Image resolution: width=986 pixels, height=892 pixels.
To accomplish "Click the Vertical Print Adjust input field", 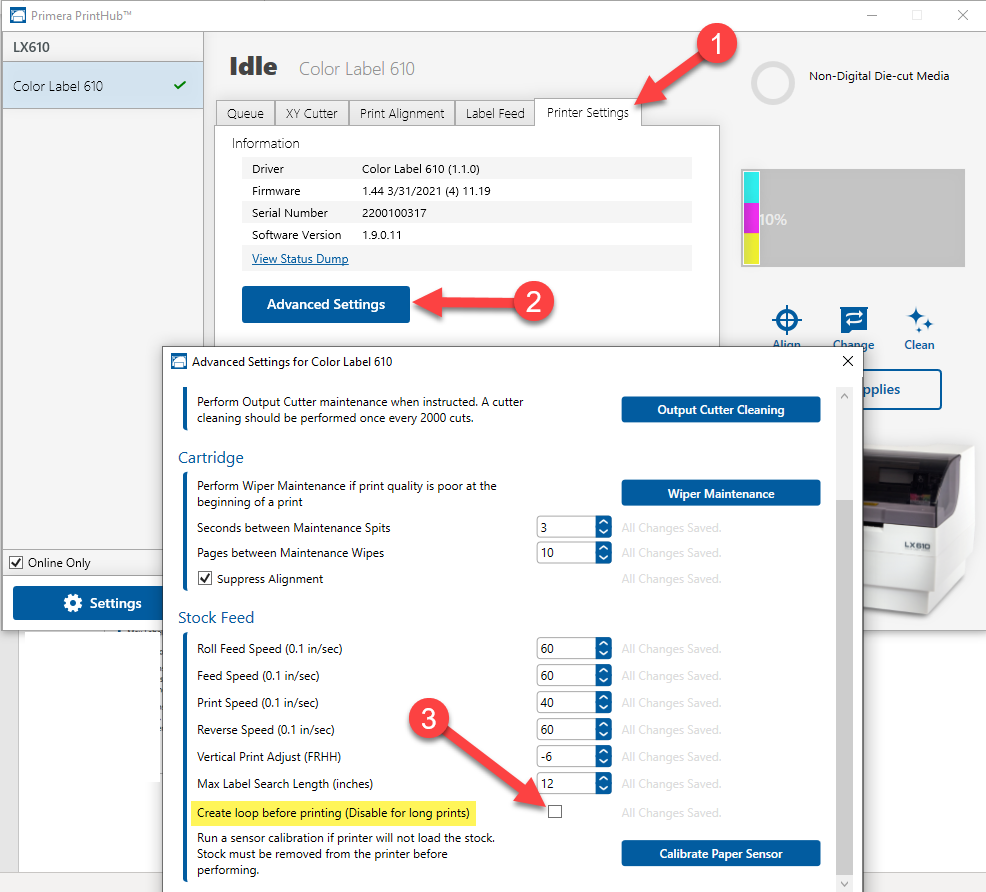I will (x=566, y=757).
